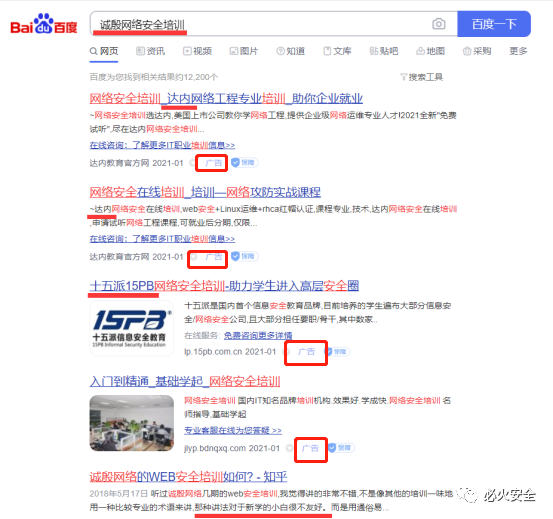Open result 网络安全培训_达内网络工程专业培训
Screen dimensions: 553x519
tap(226, 98)
